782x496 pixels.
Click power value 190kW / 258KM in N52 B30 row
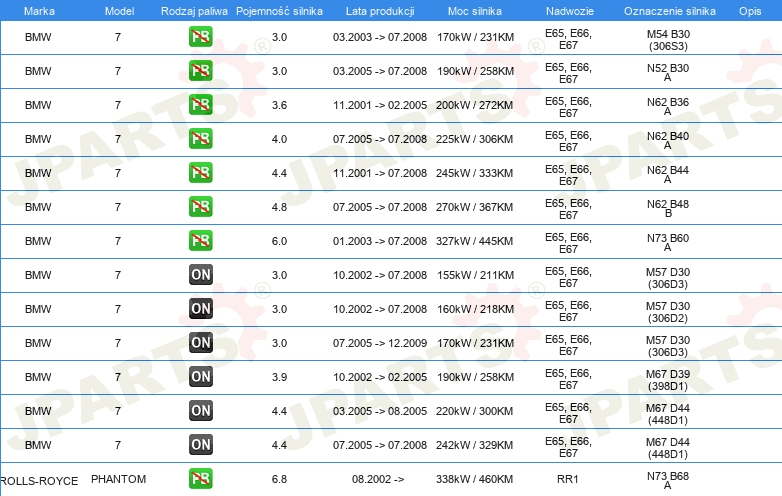point(475,71)
